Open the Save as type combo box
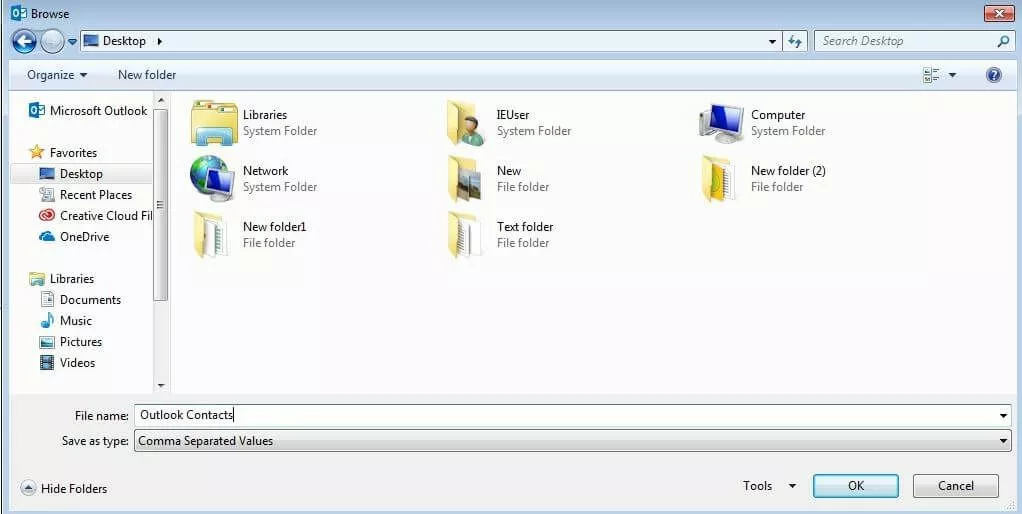This screenshot has width=1022, height=514. [x=573, y=441]
